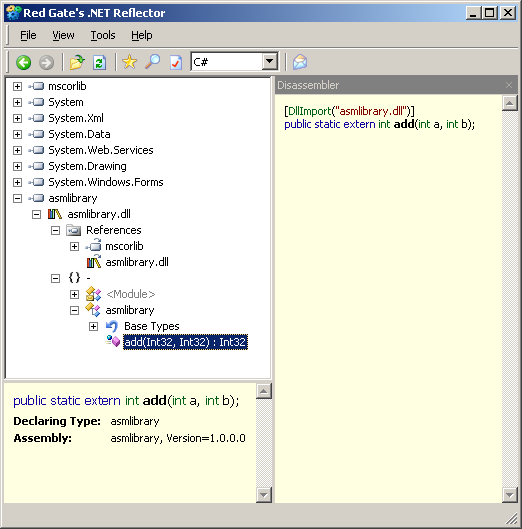Open the View menu
The height and width of the screenshot is (529, 522).
pyautogui.click(x=63, y=35)
